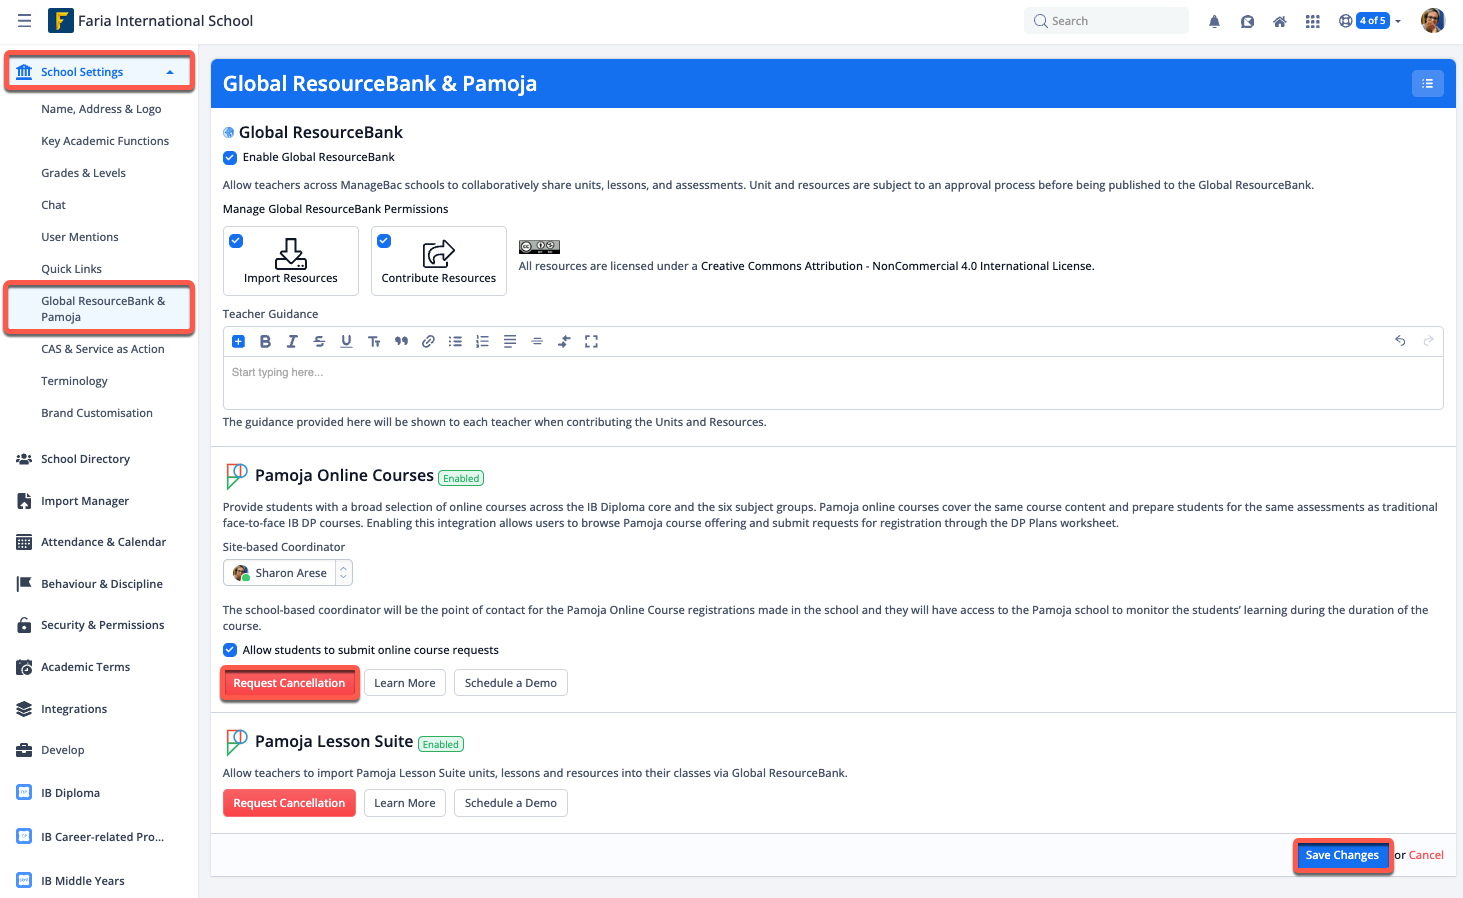Open Grades & Levels settings
This screenshot has width=1463, height=898.
[83, 173]
